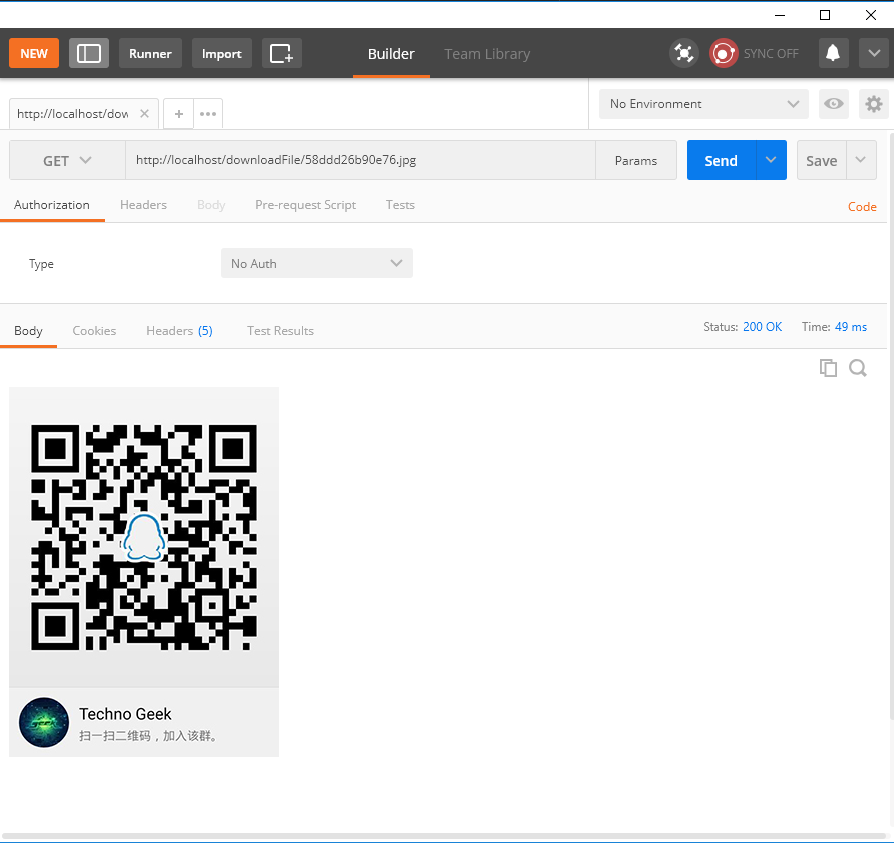Open manage environments gear icon
The width and height of the screenshot is (894, 843).
click(873, 104)
